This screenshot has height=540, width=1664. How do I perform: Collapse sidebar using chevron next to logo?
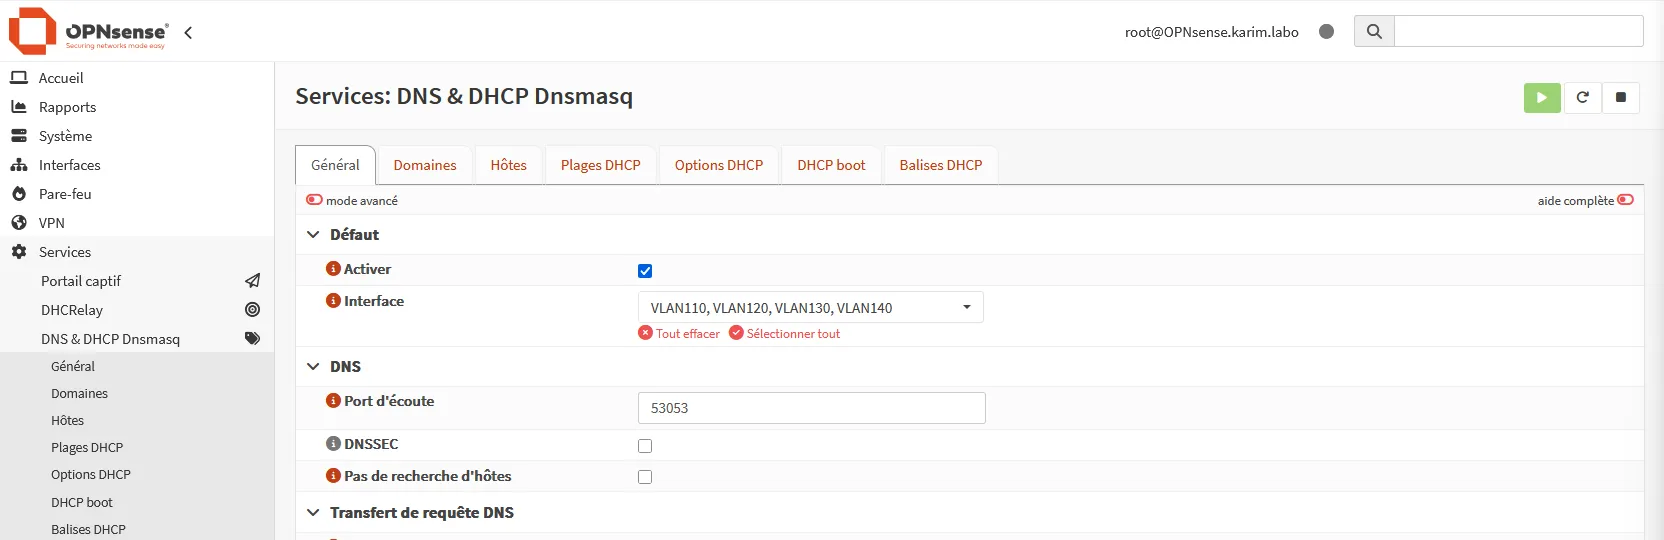tap(188, 32)
